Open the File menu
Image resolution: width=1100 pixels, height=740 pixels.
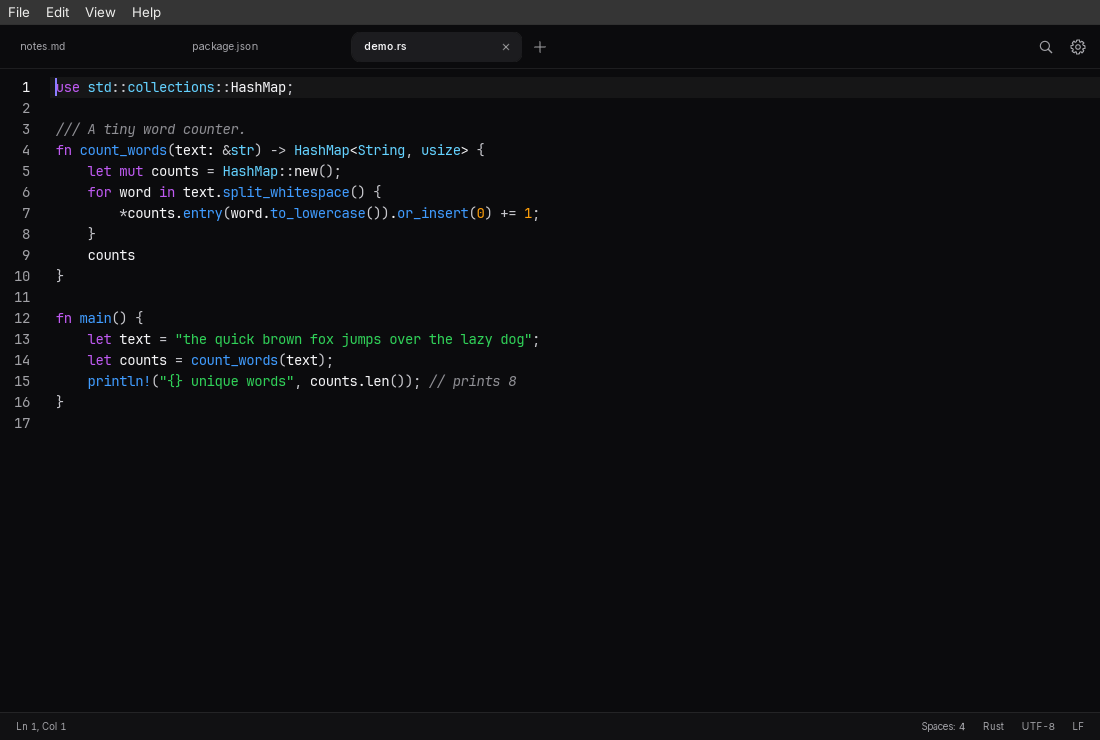pos(19,13)
